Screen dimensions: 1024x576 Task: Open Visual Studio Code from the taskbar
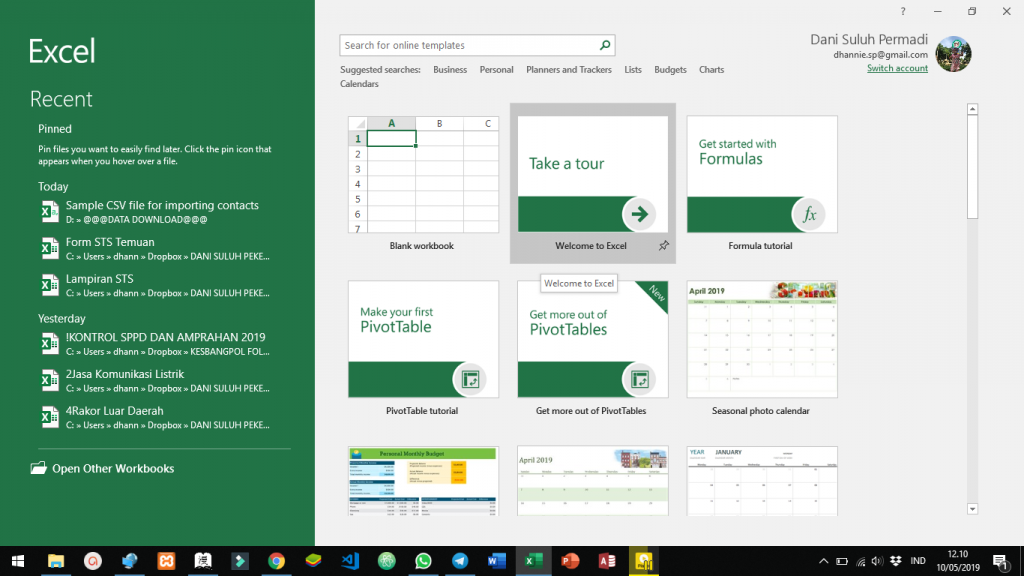click(349, 561)
